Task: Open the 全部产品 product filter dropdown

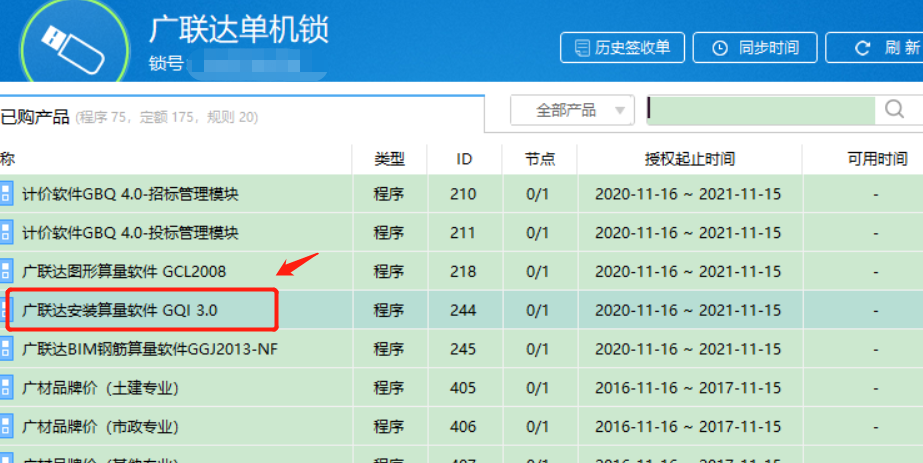Action: coord(572,110)
